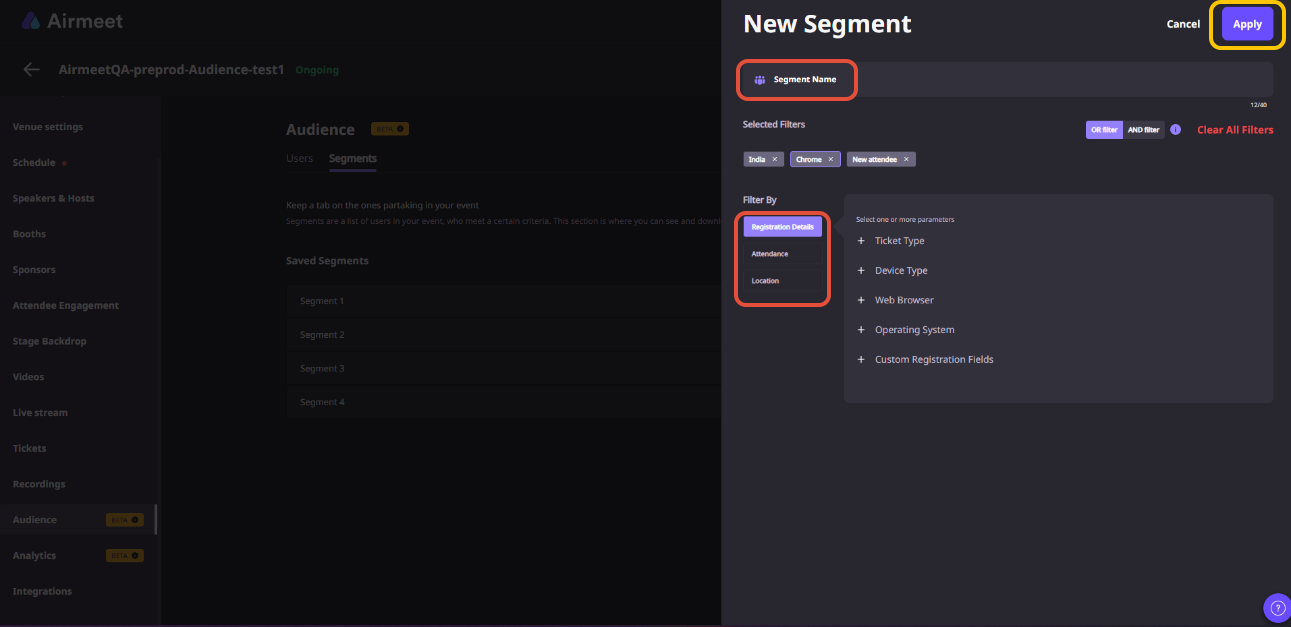Open Venue settings in sidebar
The image size is (1291, 627).
(48, 127)
